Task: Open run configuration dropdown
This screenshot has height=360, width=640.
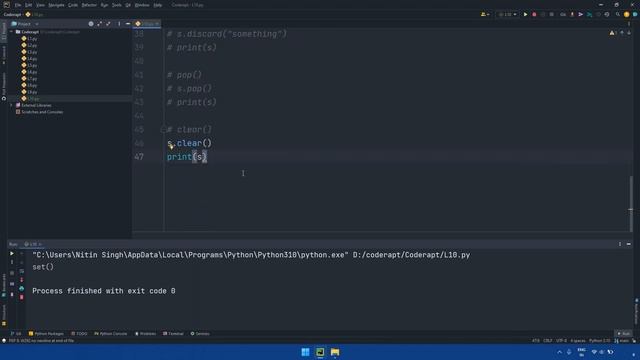Action: [507, 14]
